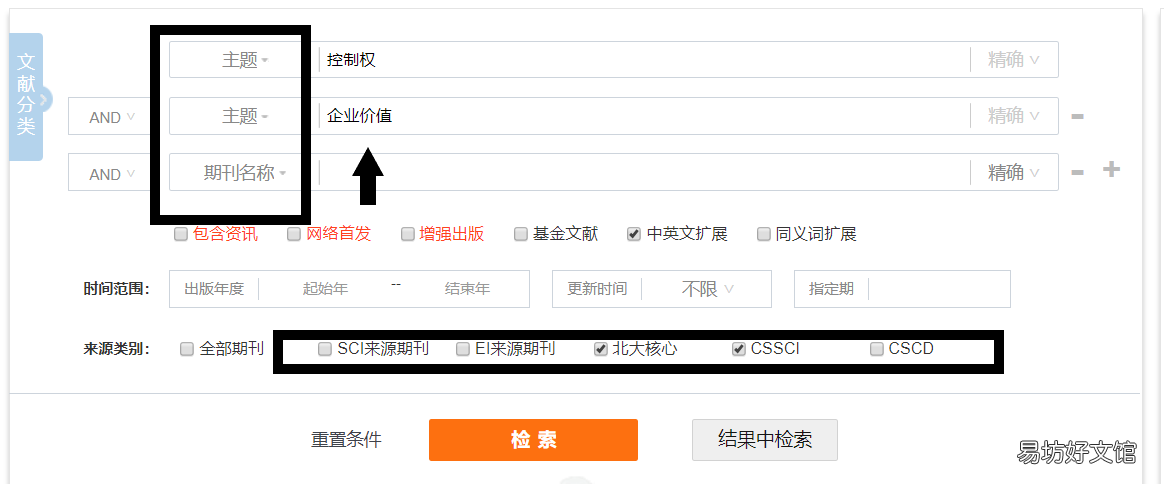Open the 期刊名称 field dropdown
The width and height of the screenshot is (1164, 484).
point(245,174)
